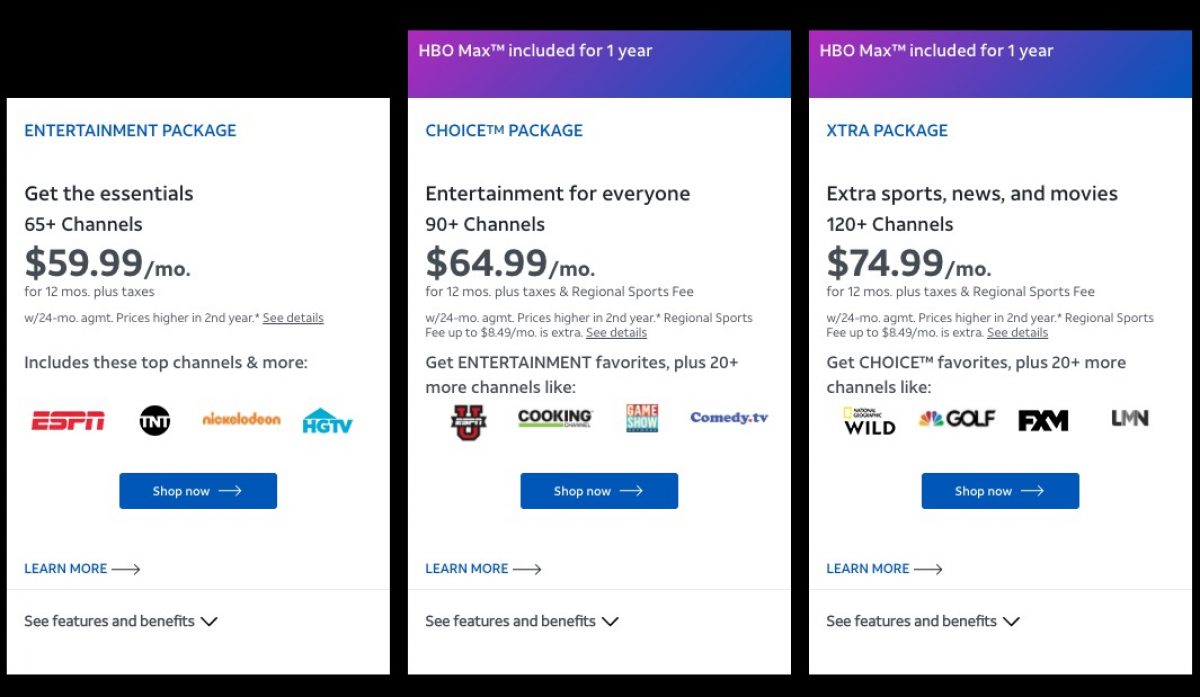The image size is (1200, 697).
Task: Click the Comedy.tv channel logo
Action: click(x=729, y=418)
